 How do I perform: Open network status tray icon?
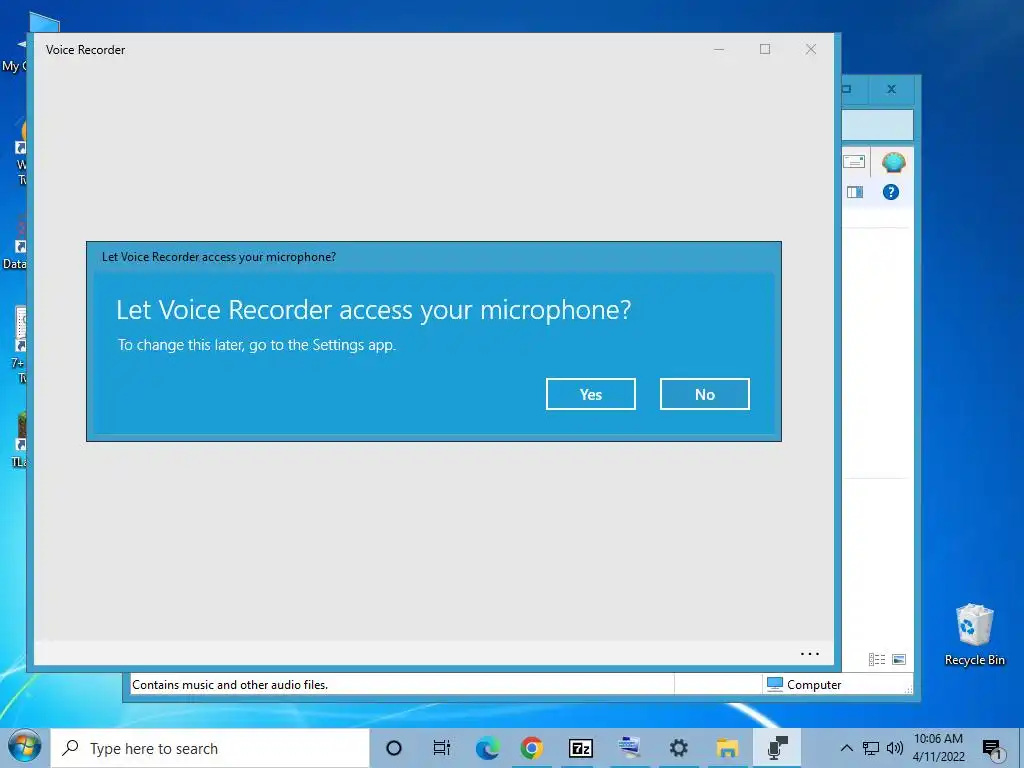(871, 748)
